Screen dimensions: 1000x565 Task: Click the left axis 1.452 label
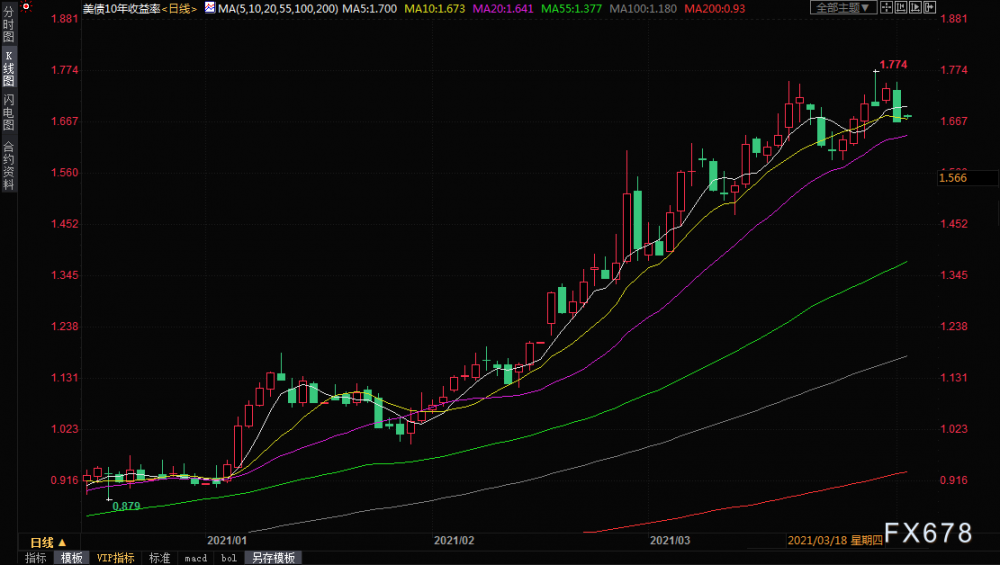click(64, 224)
